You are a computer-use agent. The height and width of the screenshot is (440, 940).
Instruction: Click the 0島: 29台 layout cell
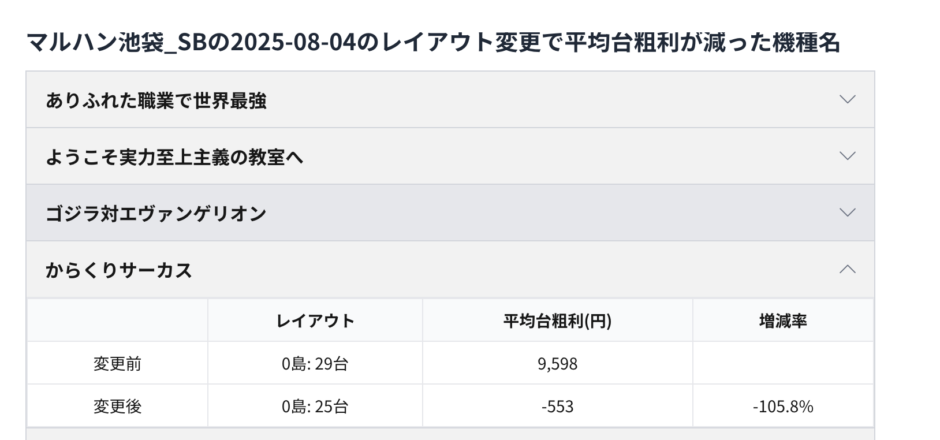coord(315,364)
